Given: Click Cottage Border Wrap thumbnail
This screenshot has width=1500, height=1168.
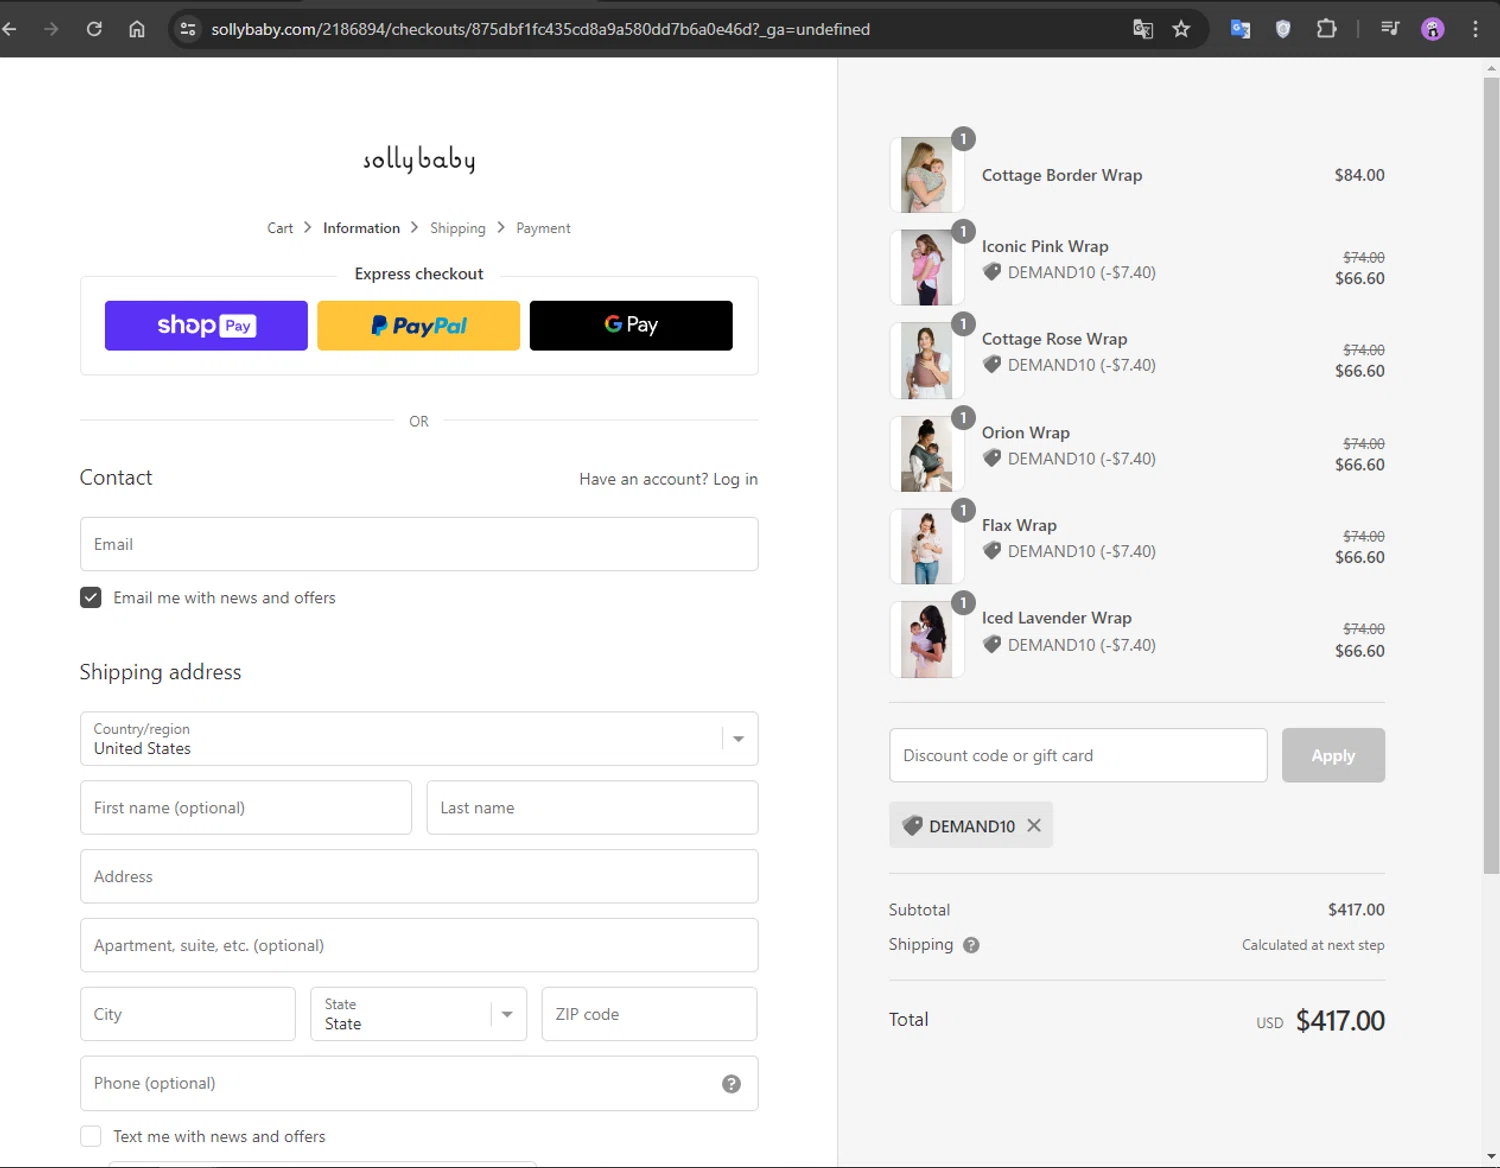Looking at the screenshot, I should pyautogui.click(x=926, y=175).
